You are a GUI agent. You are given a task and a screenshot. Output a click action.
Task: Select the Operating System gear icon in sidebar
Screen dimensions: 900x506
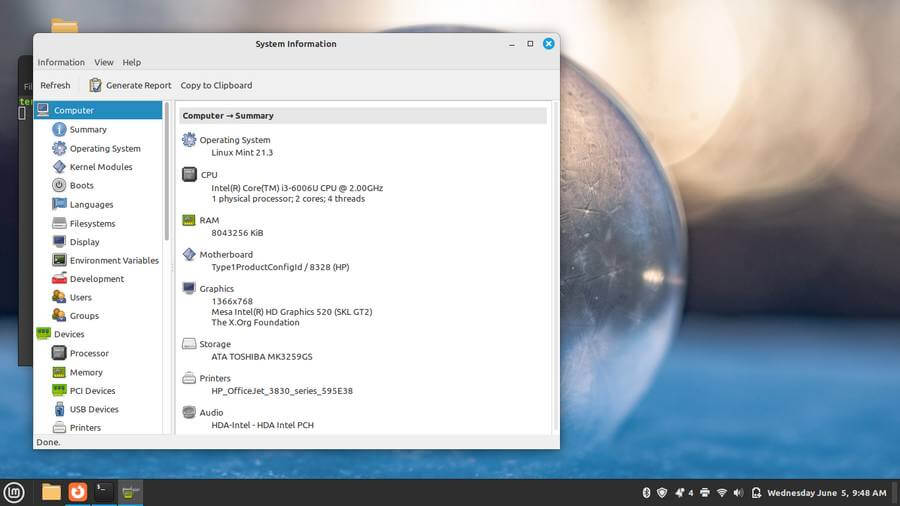[x=59, y=148]
